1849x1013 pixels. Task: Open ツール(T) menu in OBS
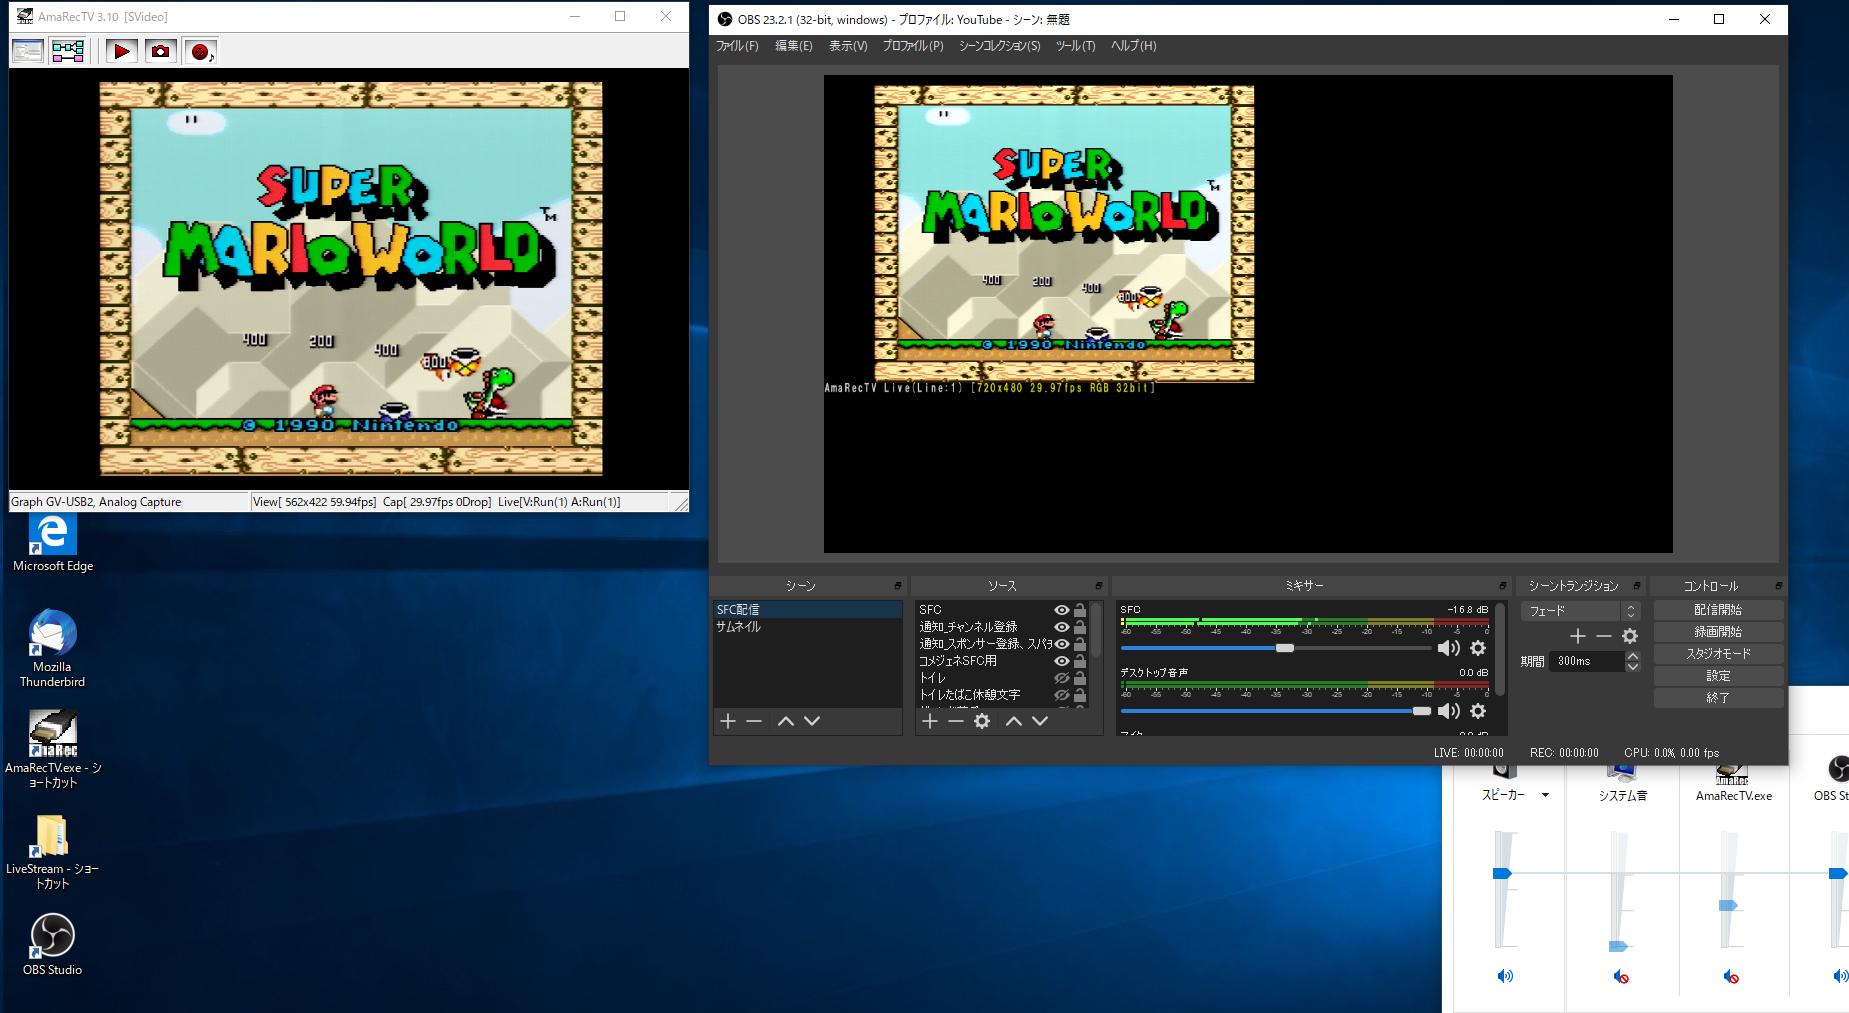point(1076,46)
